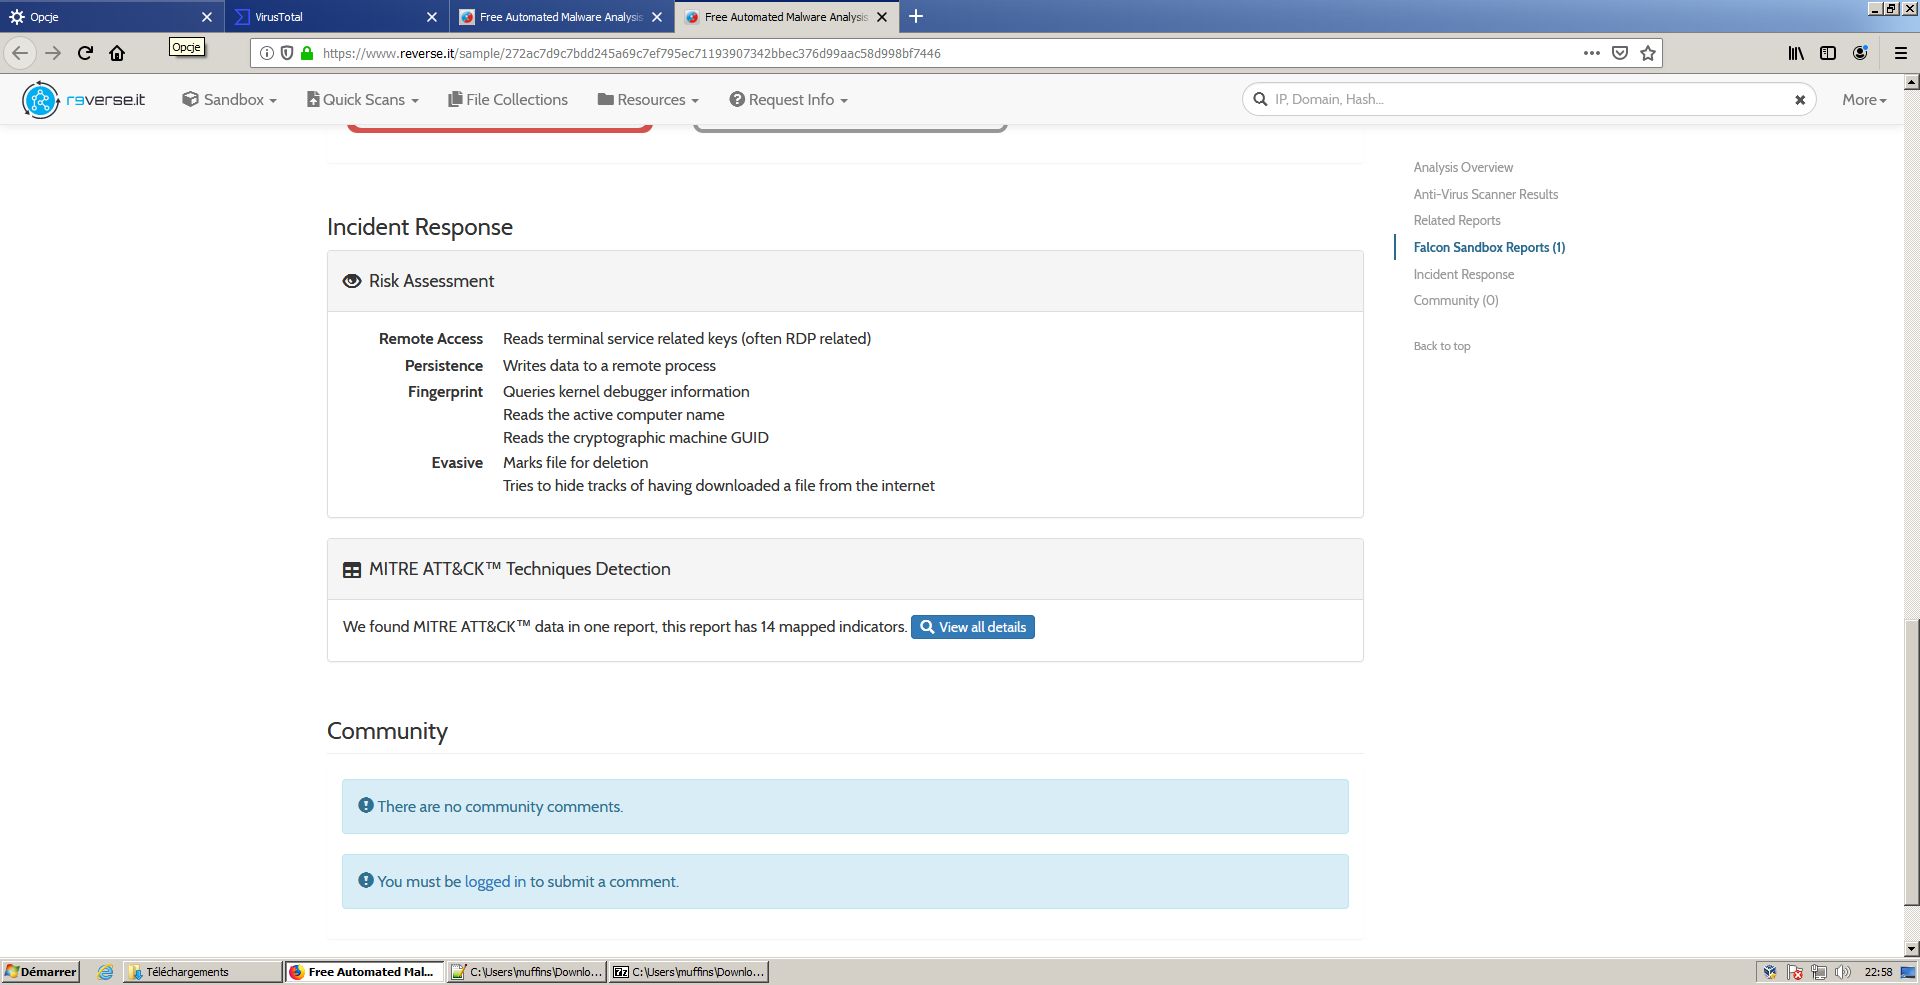Jump to Anti-Virus Scanner Results
Screen dimensions: 1920x985
click(x=1486, y=194)
